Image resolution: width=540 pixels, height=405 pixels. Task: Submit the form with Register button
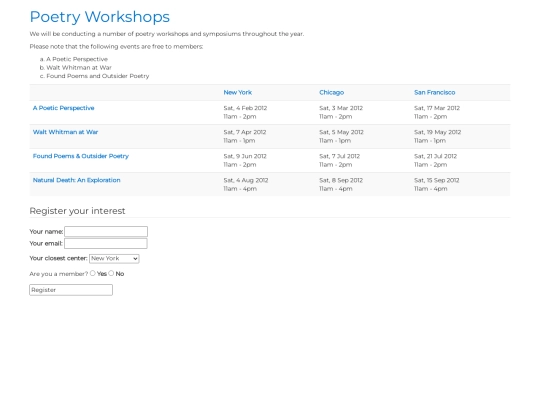click(x=71, y=290)
